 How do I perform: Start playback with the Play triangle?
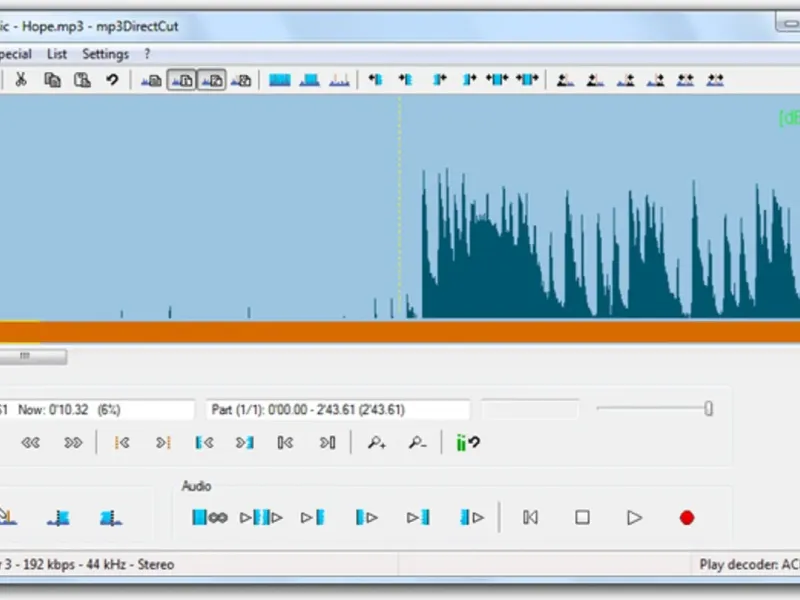(634, 517)
